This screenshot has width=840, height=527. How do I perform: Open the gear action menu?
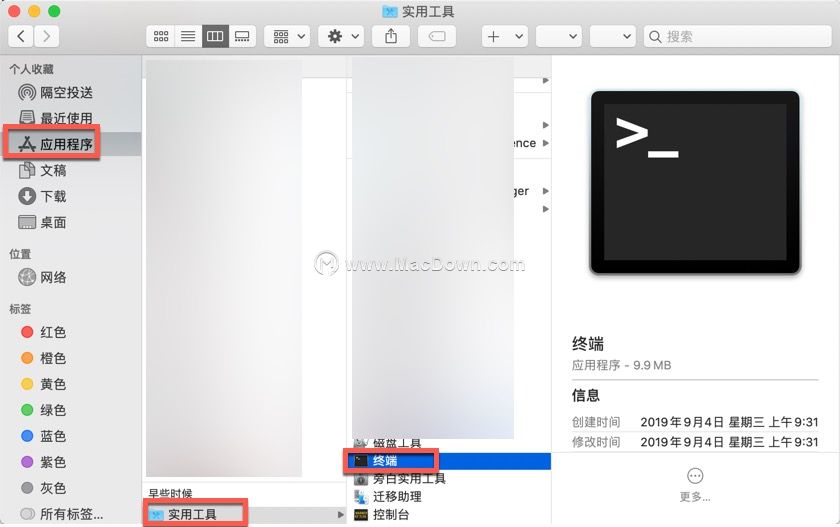[x=342, y=36]
